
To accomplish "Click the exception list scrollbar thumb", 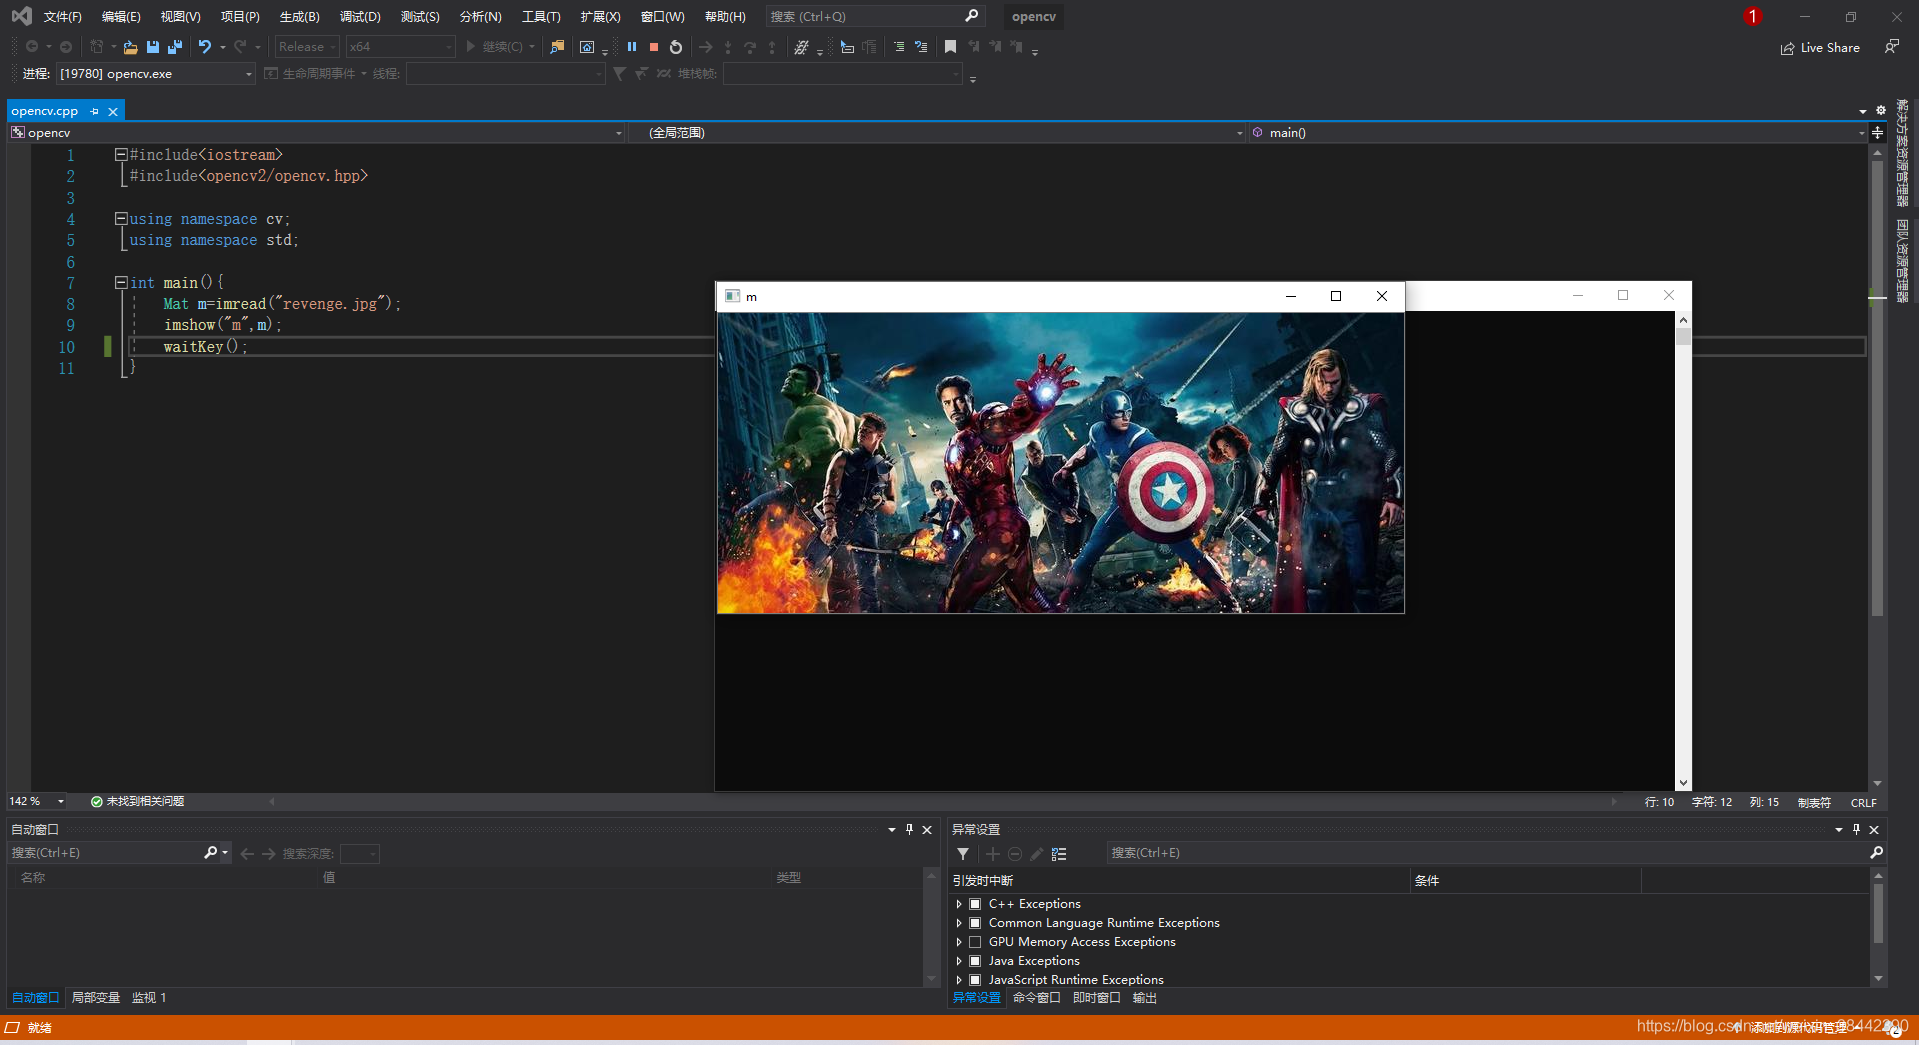I will tap(1878, 912).
